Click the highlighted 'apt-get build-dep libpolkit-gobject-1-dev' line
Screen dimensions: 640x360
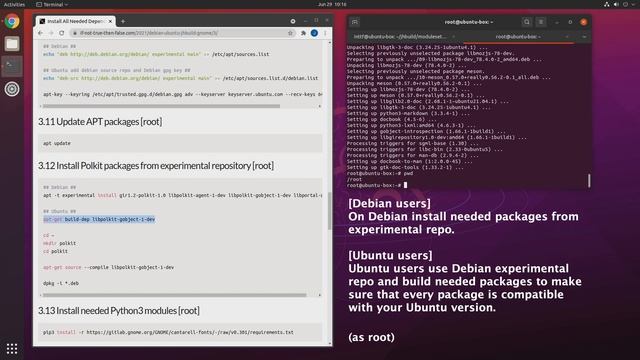pyautogui.click(x=99, y=219)
